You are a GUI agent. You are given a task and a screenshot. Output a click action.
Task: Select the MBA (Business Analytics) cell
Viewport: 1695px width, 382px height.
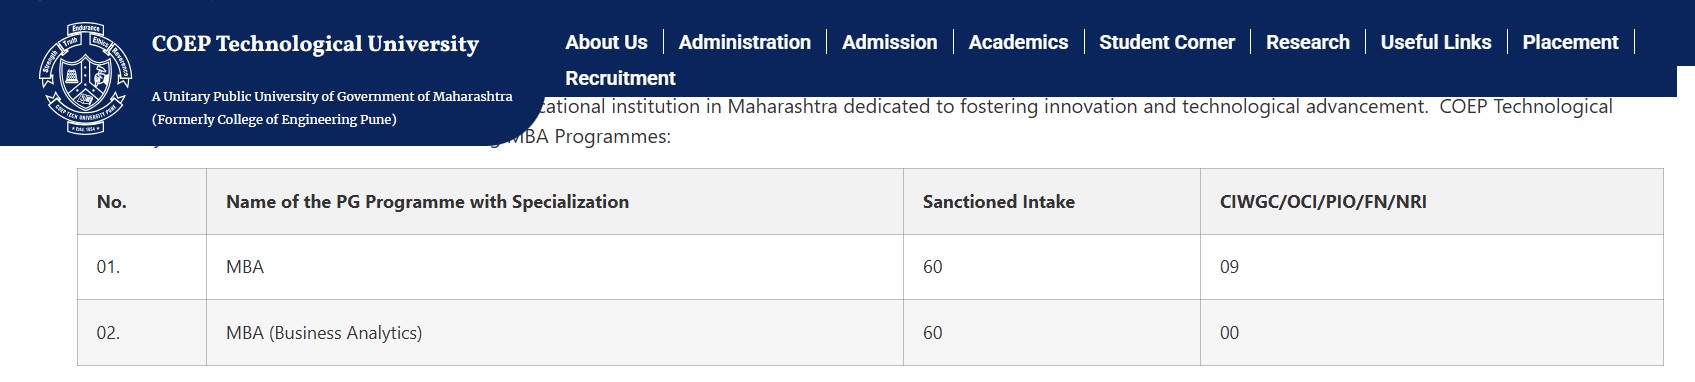[555, 333]
